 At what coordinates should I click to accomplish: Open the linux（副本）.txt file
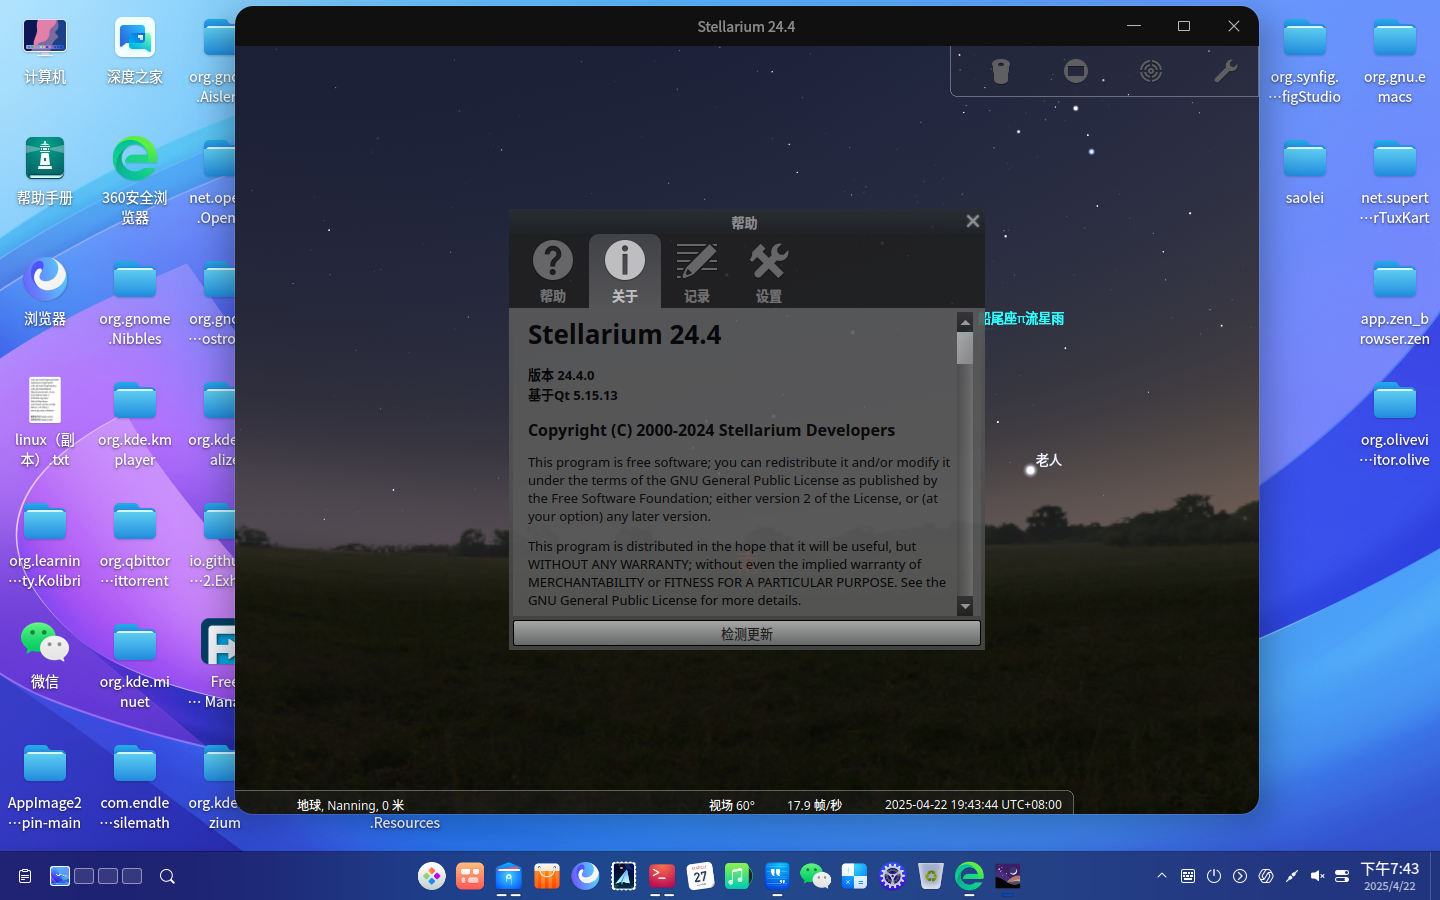pos(45,422)
